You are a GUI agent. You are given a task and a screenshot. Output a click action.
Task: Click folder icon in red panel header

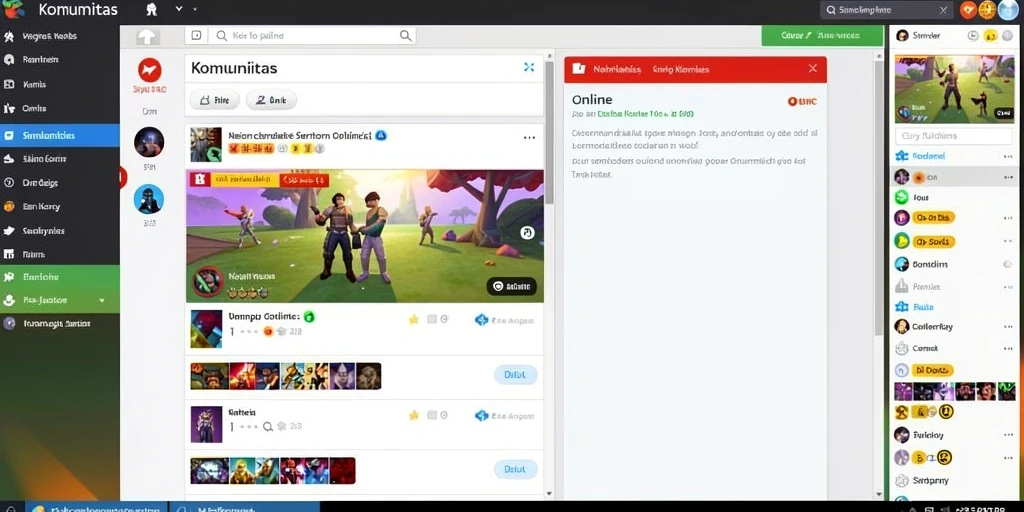(x=577, y=69)
